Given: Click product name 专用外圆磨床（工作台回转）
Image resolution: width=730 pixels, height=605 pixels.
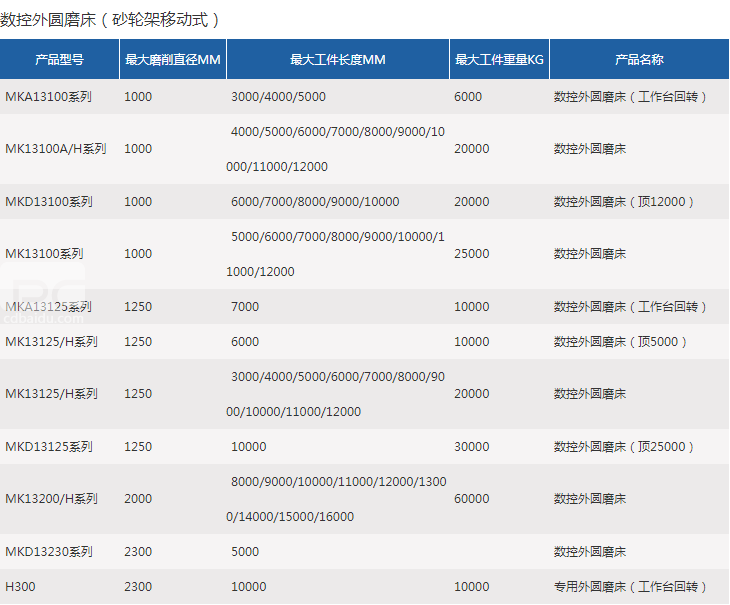Looking at the screenshot, I should click(x=631, y=587).
